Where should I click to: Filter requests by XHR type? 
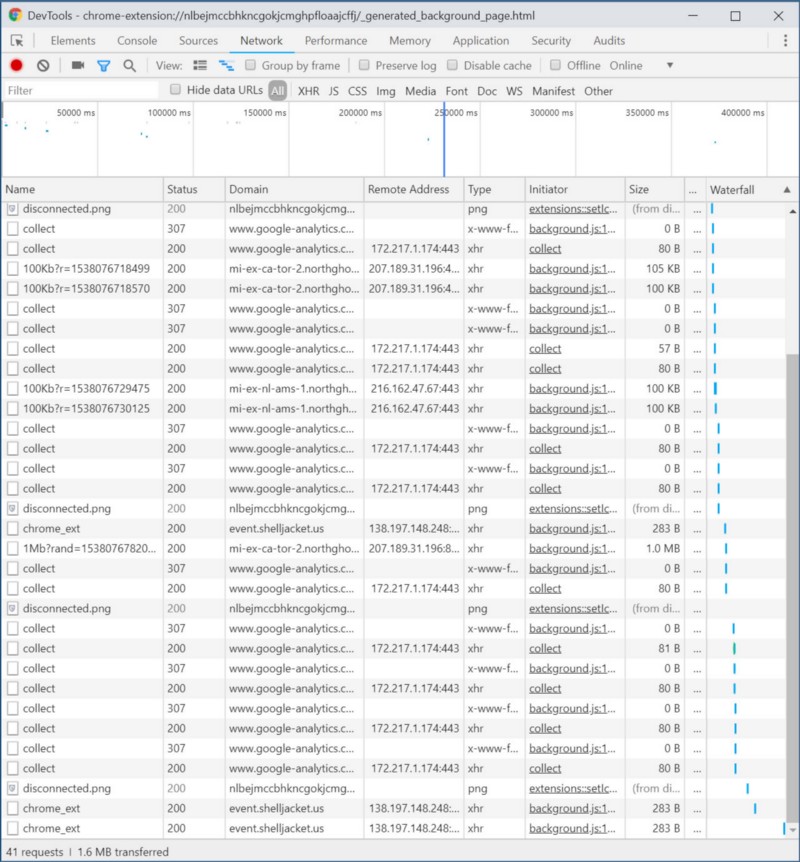click(308, 91)
